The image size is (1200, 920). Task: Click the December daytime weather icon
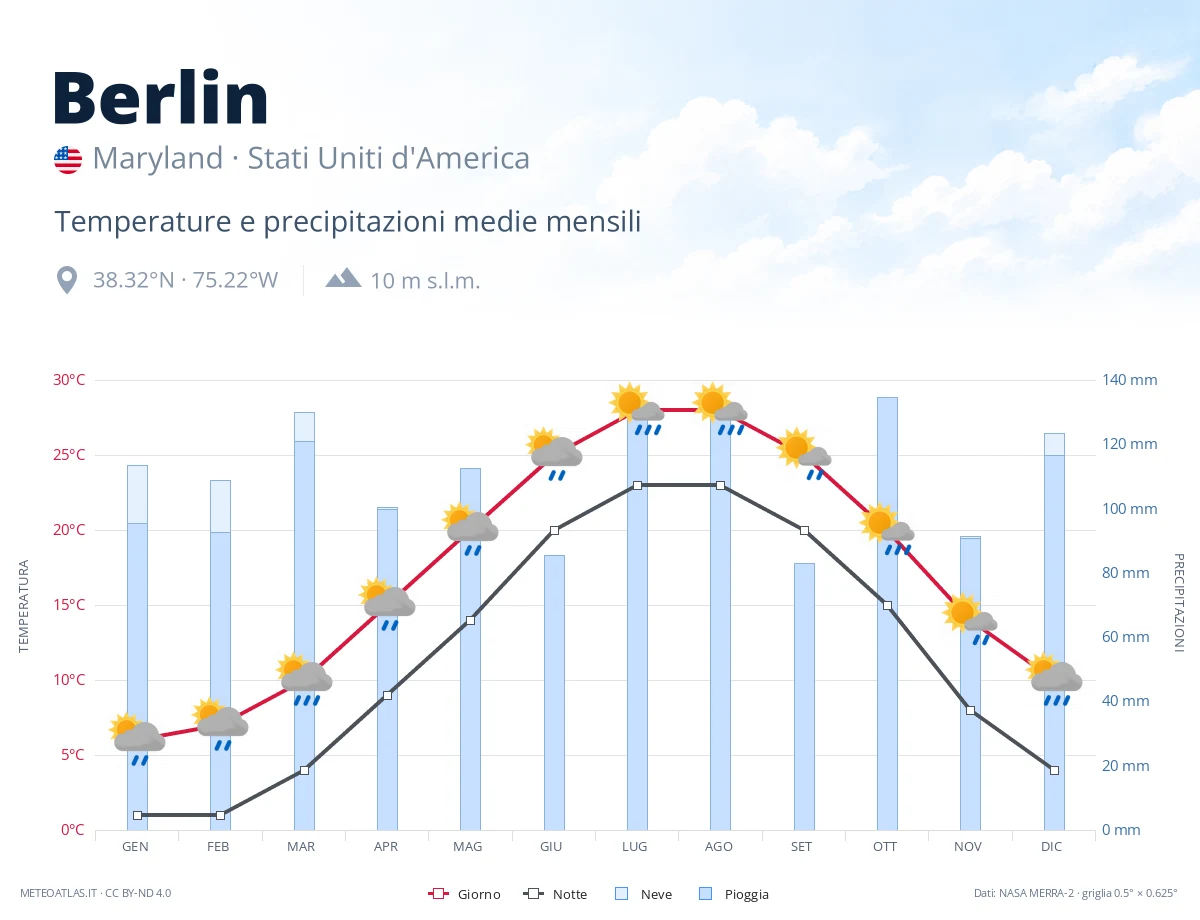point(1054,679)
